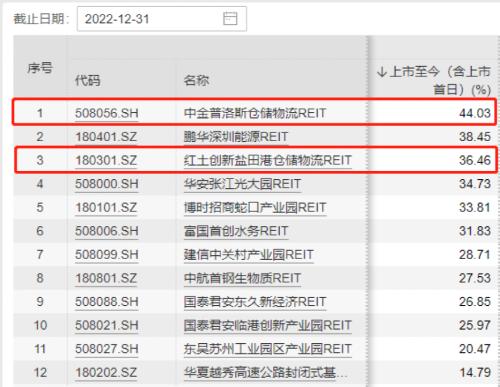Sort by the 上市至今（含上市首日）(%) column header
500x387 pixels.
tap(434, 80)
